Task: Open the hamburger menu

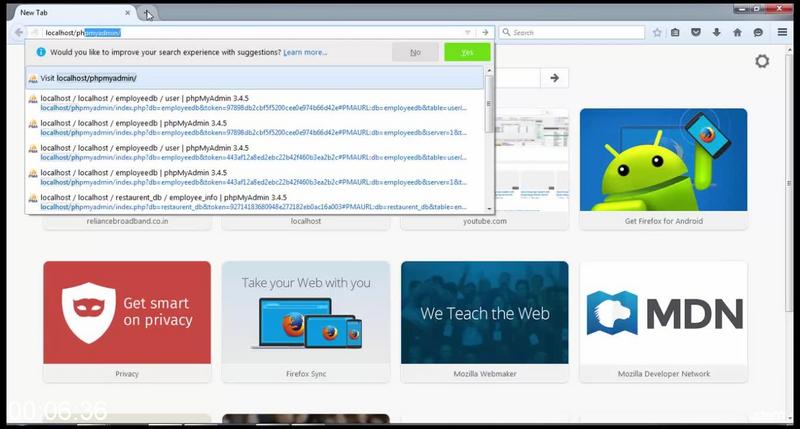Action: [x=782, y=32]
